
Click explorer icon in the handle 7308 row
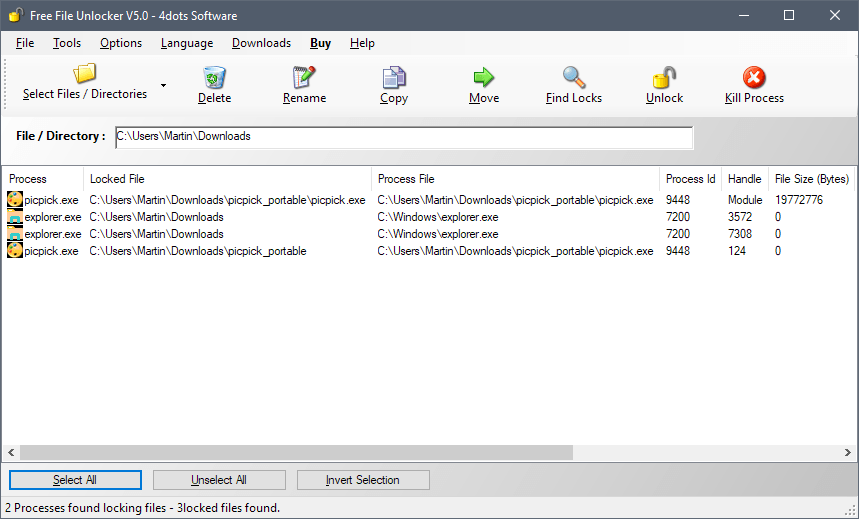15,234
